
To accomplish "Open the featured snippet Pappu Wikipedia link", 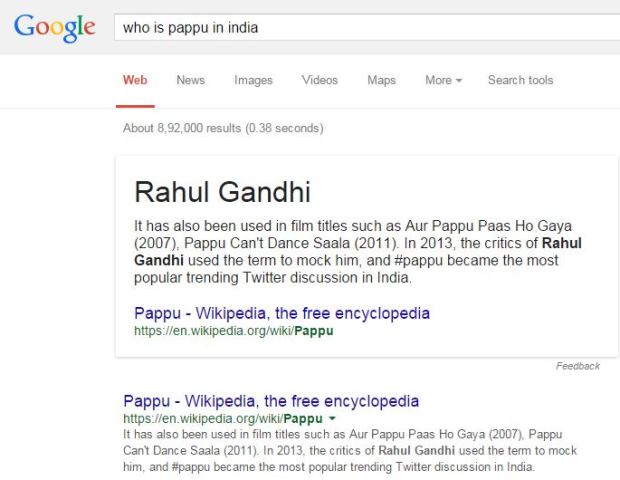I will tap(282, 313).
